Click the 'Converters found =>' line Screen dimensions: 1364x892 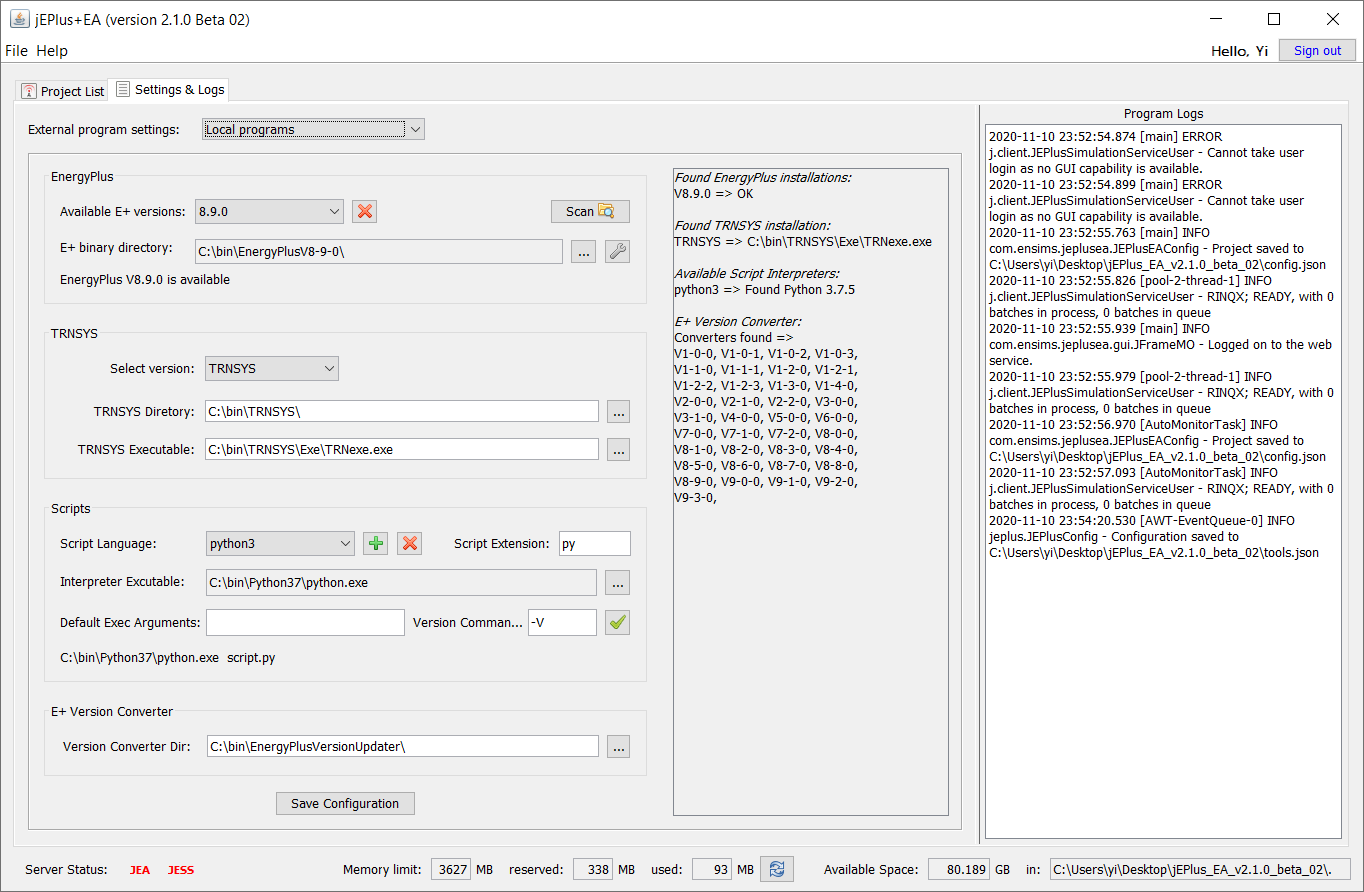tap(733, 338)
